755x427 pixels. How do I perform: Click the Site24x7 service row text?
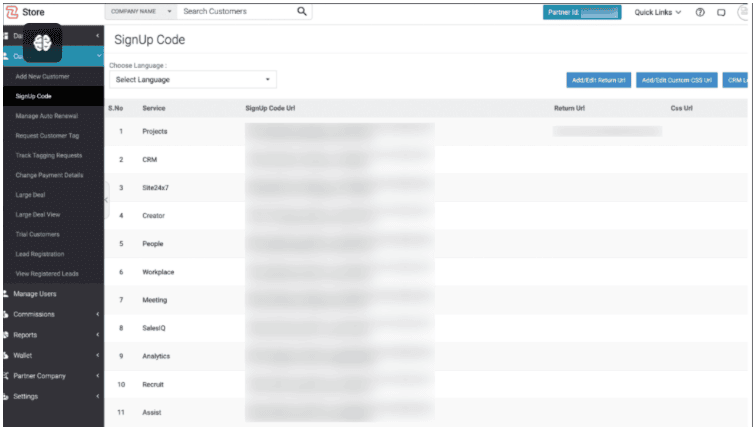155,188
